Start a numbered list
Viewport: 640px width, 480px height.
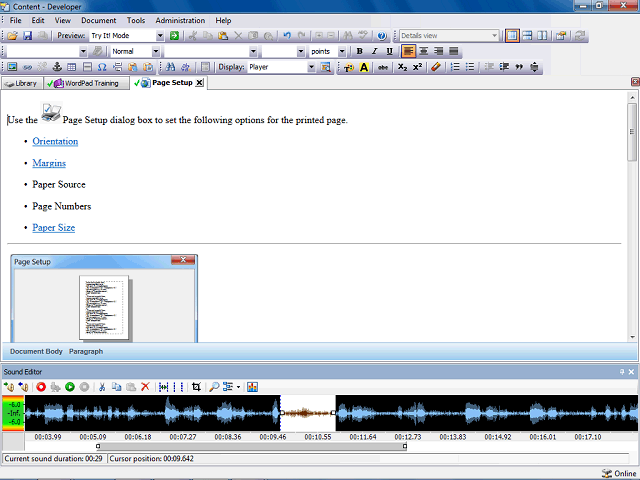coord(455,67)
